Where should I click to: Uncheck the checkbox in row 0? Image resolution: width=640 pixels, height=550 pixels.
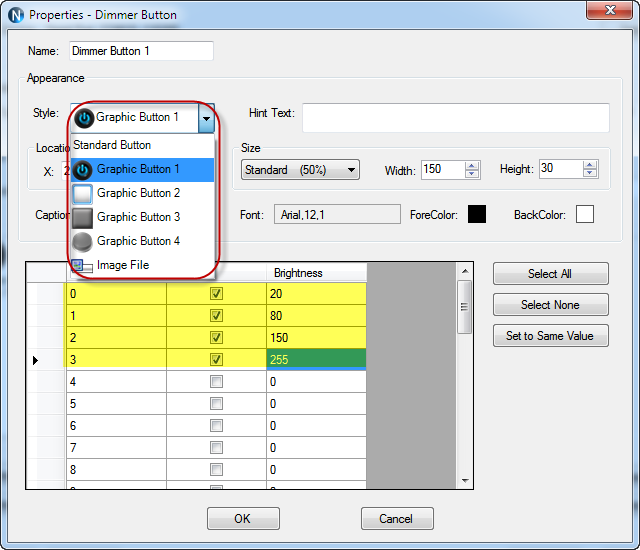(x=216, y=294)
